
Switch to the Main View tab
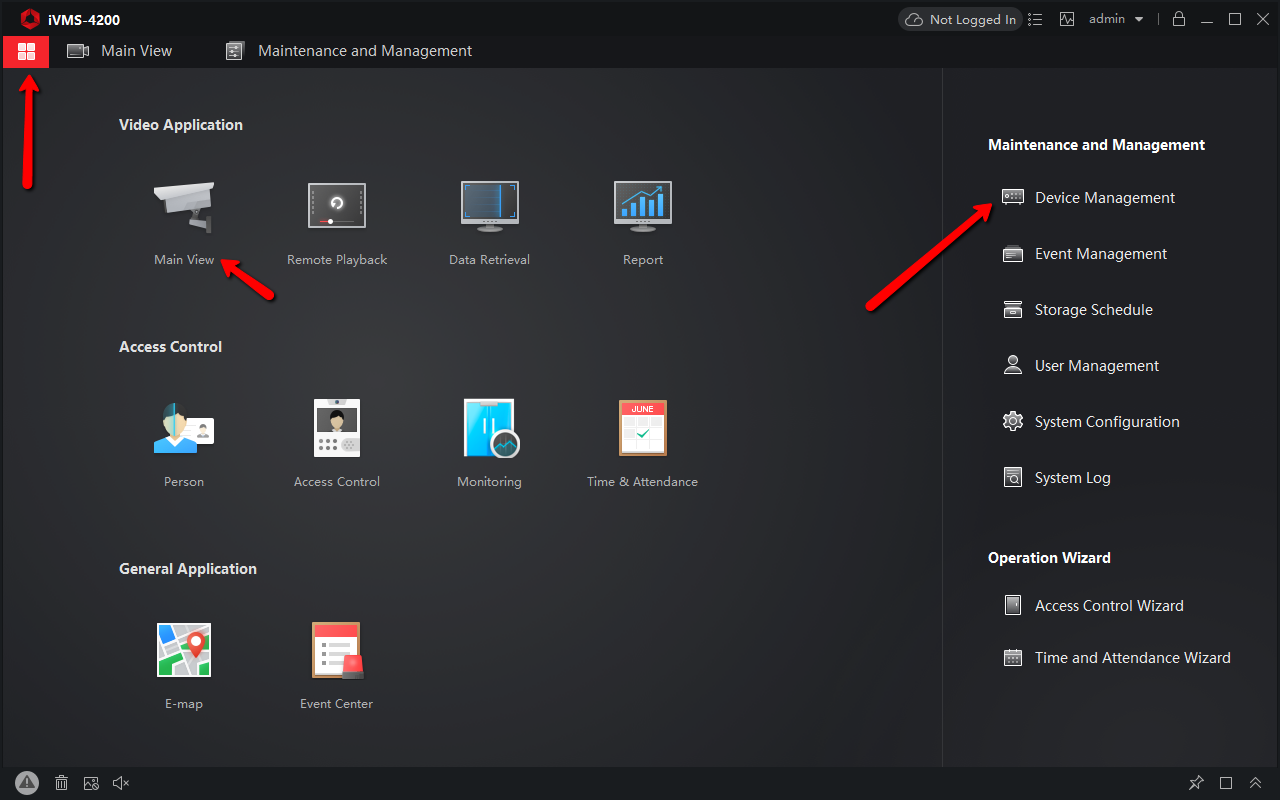[120, 51]
